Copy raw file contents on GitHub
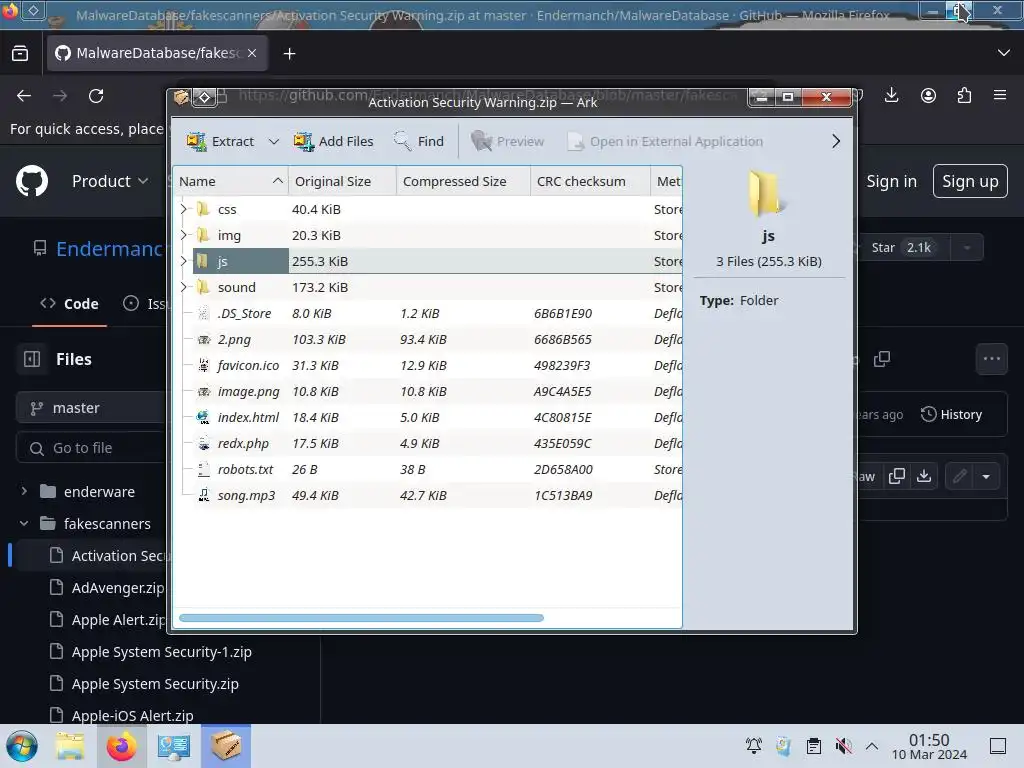The image size is (1024, 768). pyautogui.click(x=897, y=476)
